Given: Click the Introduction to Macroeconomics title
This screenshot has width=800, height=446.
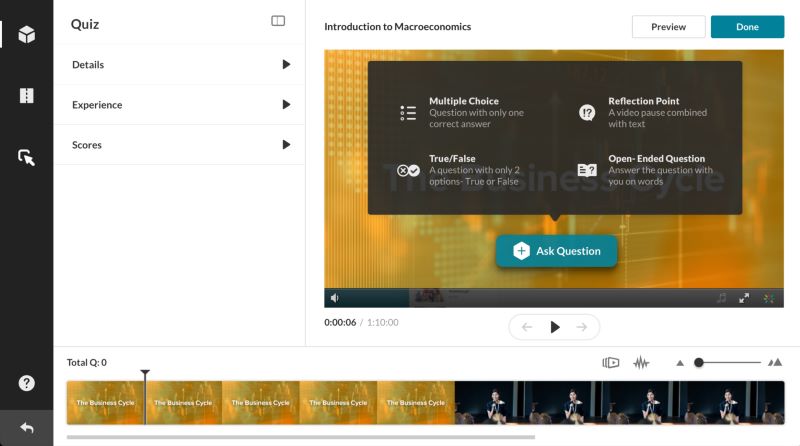Looking at the screenshot, I should tap(397, 27).
